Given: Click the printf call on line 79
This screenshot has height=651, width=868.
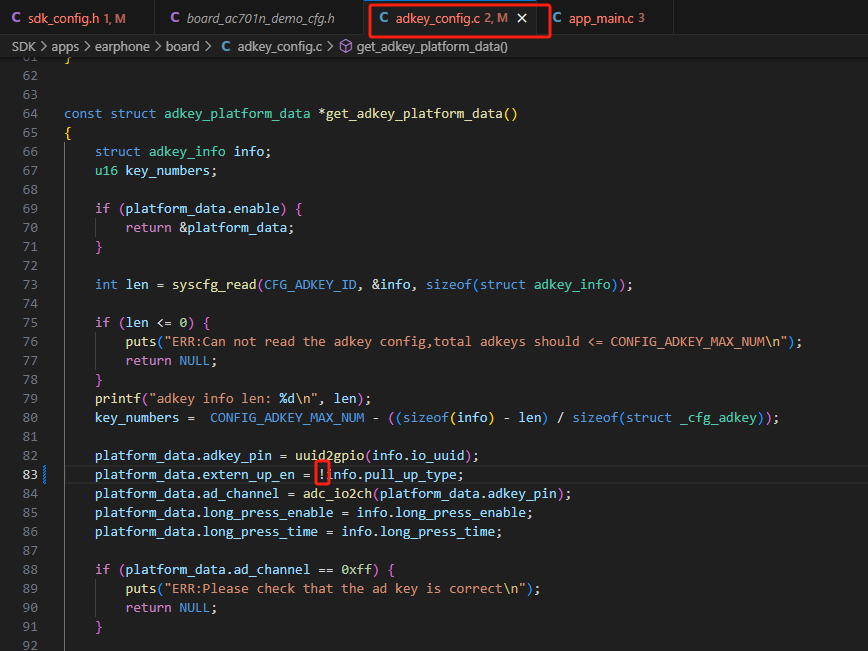Looking at the screenshot, I should point(118,399).
